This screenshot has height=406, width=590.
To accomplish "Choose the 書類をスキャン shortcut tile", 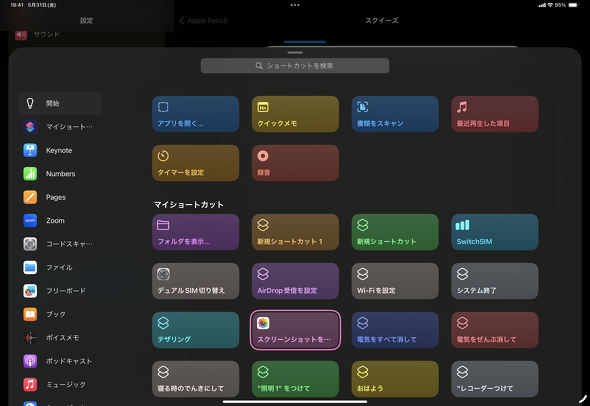I will [x=395, y=114].
